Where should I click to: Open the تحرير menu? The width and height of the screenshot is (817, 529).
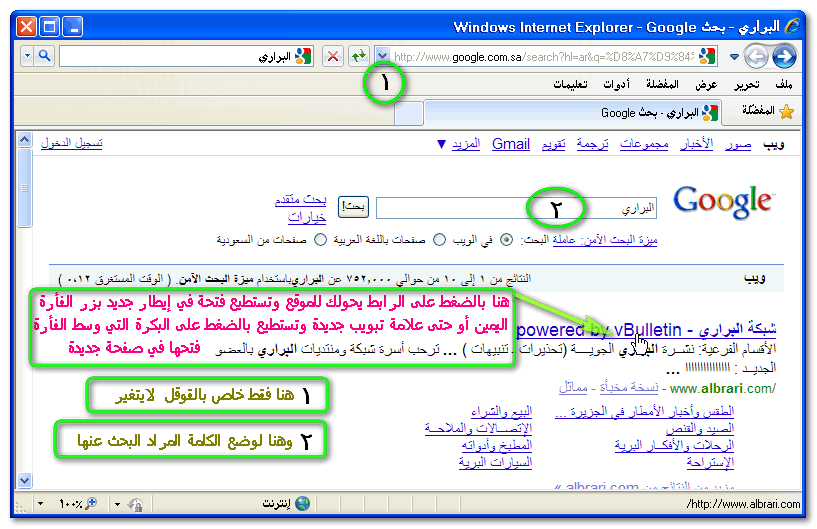click(x=747, y=84)
